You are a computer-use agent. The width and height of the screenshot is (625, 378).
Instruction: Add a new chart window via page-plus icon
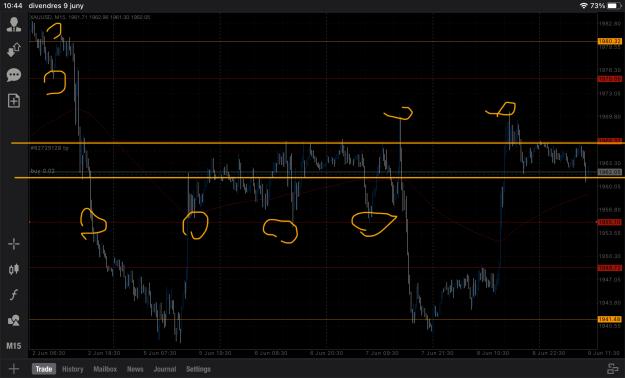click(x=14, y=100)
